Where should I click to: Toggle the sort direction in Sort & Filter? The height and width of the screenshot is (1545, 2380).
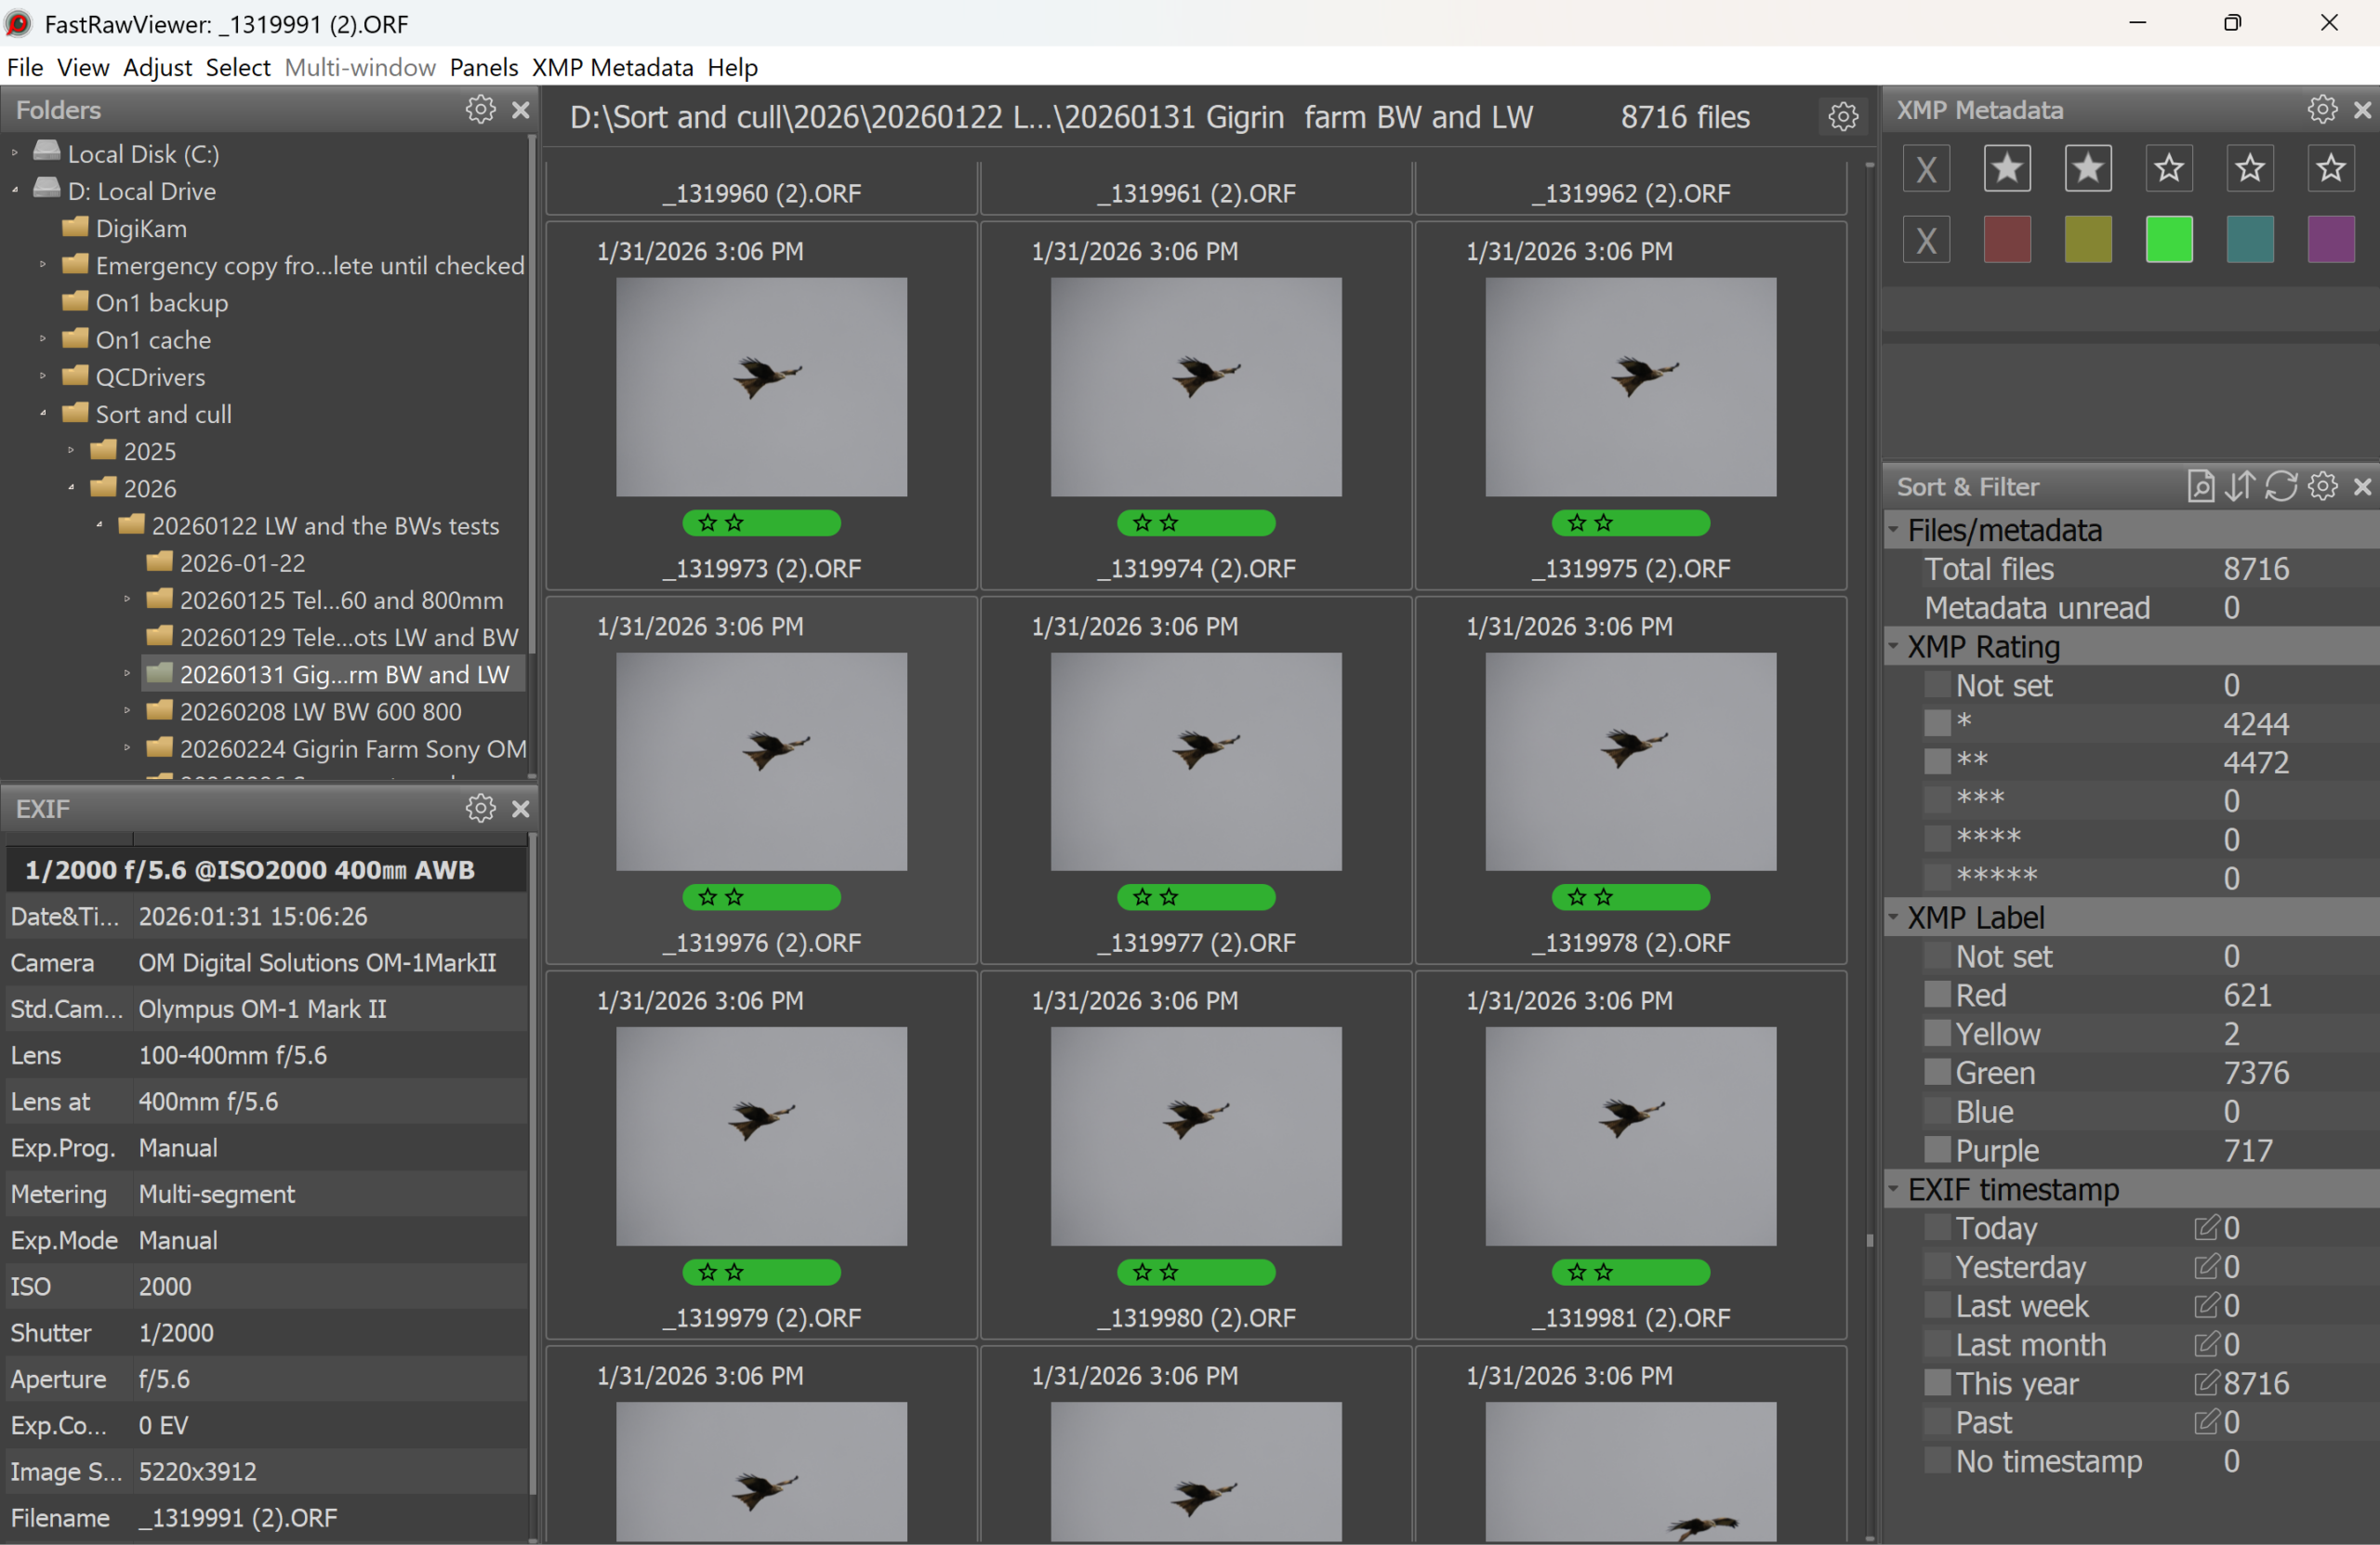2242,487
